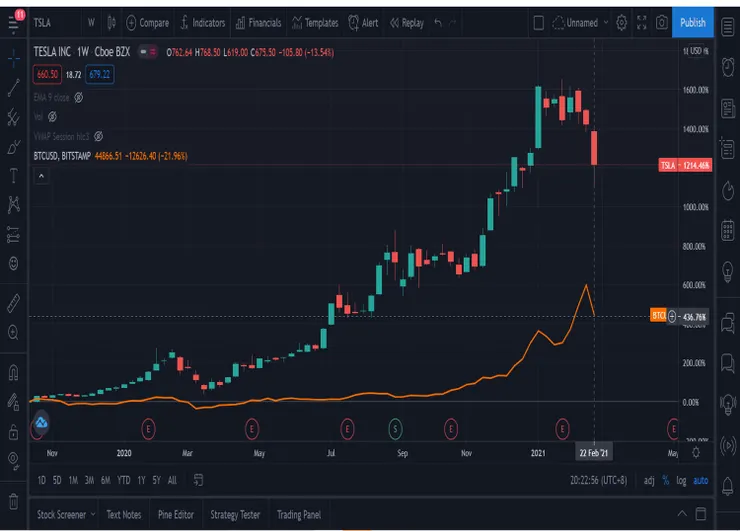The image size is (740, 531).
Task: Open the chart patterns tool
Action: 13,204
